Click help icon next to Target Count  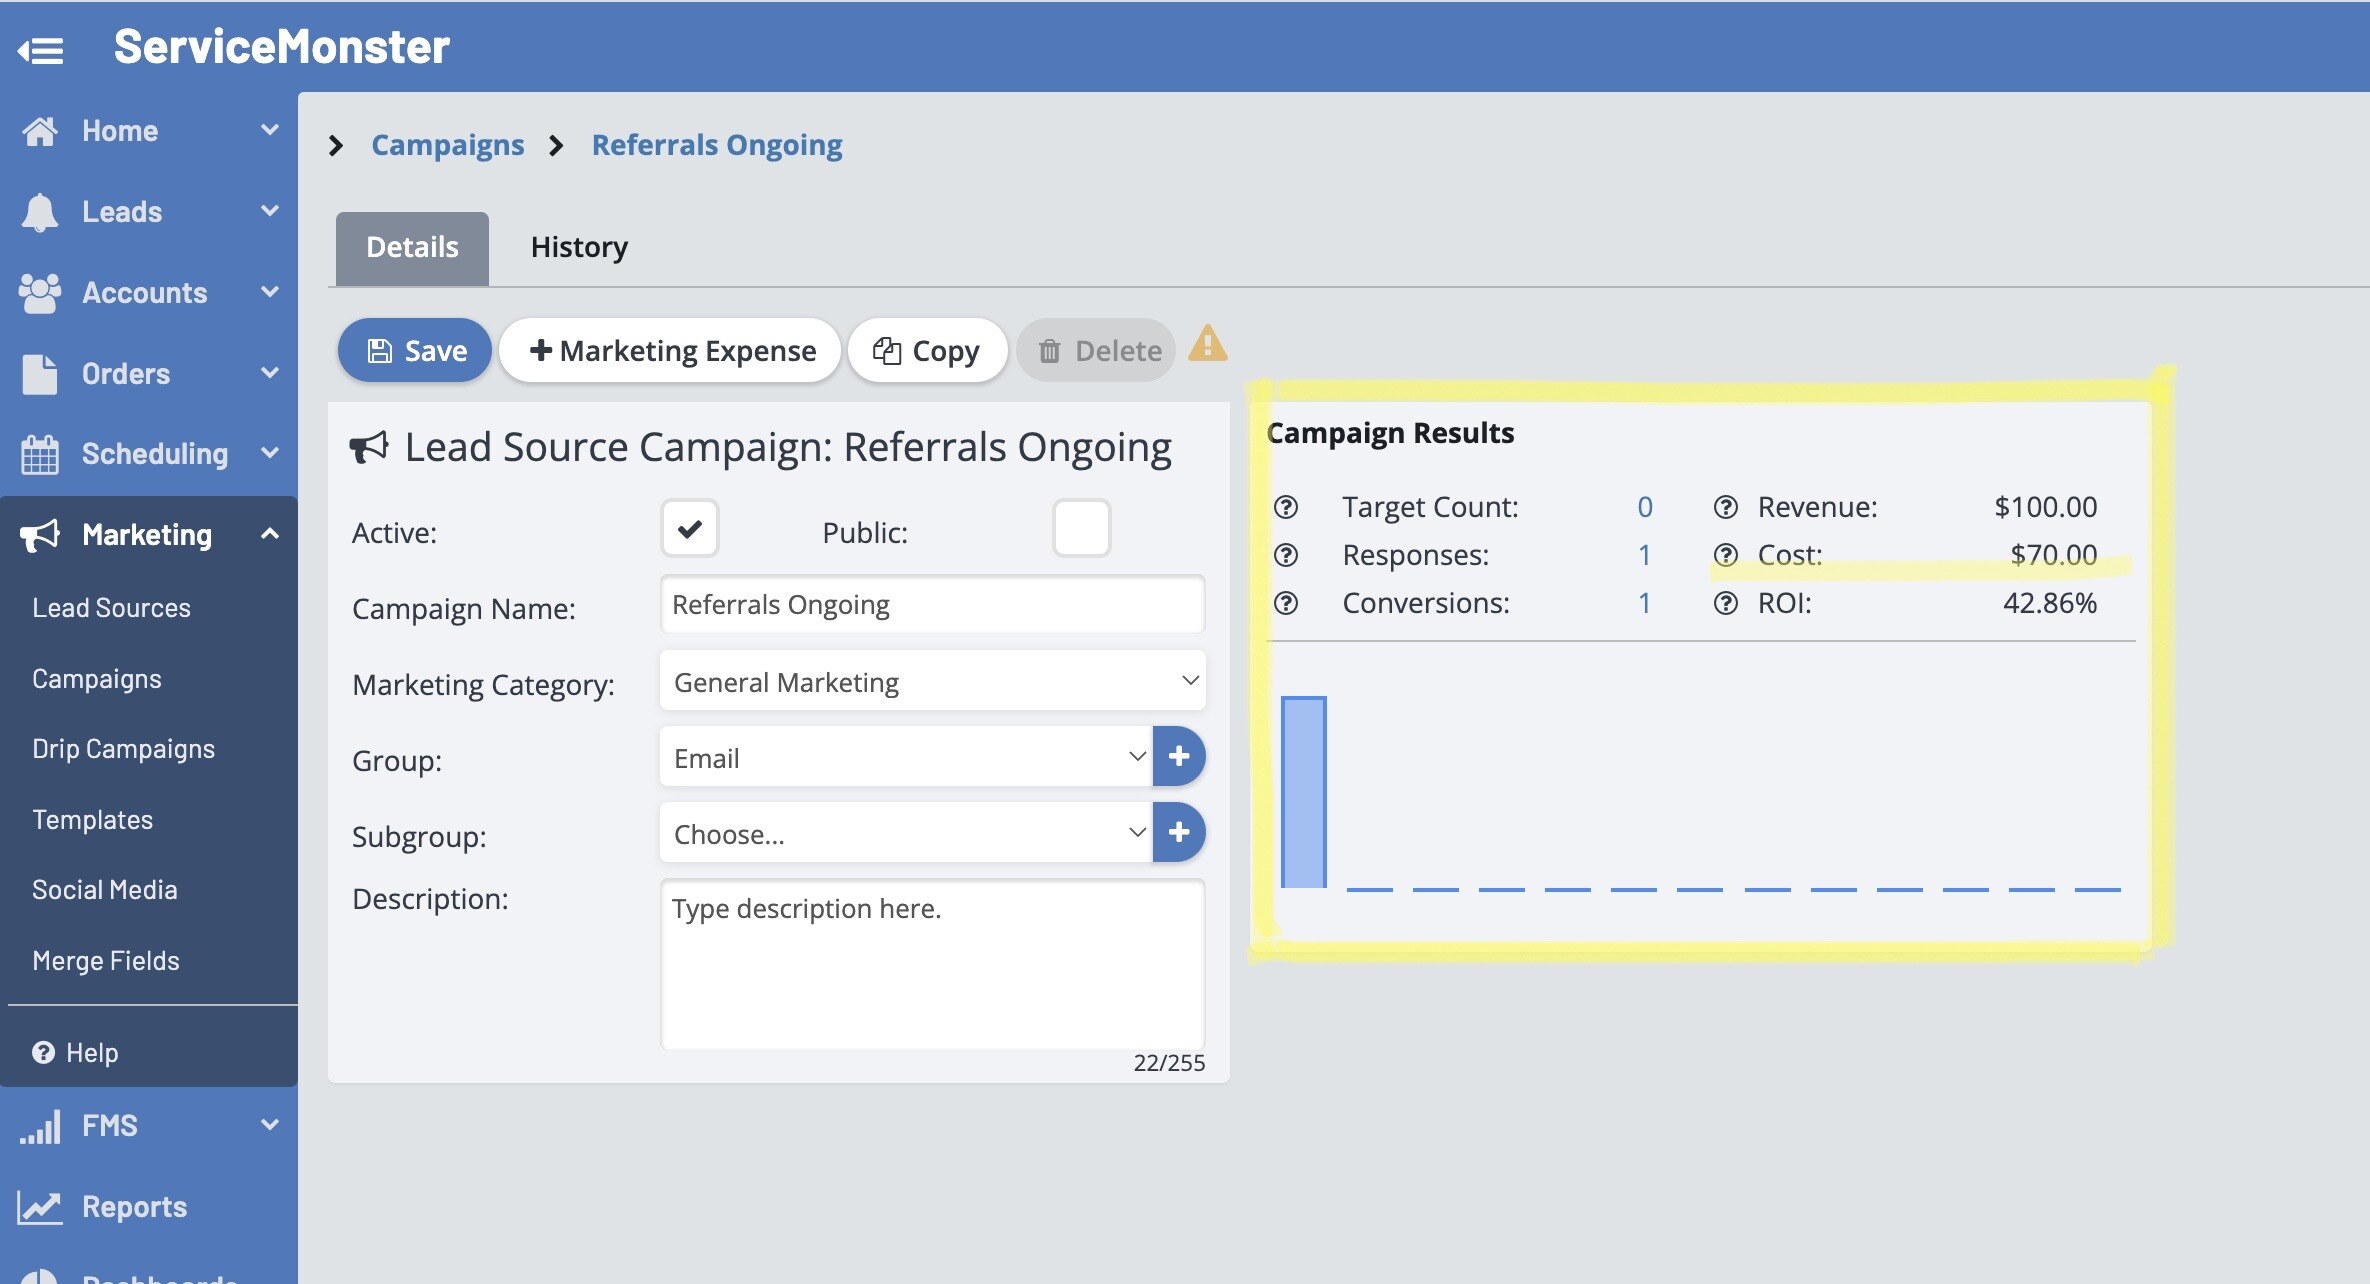1286,507
